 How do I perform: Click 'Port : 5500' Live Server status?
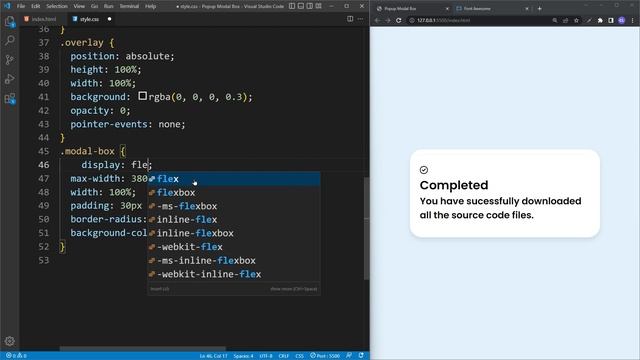pyautogui.click(x=325, y=356)
